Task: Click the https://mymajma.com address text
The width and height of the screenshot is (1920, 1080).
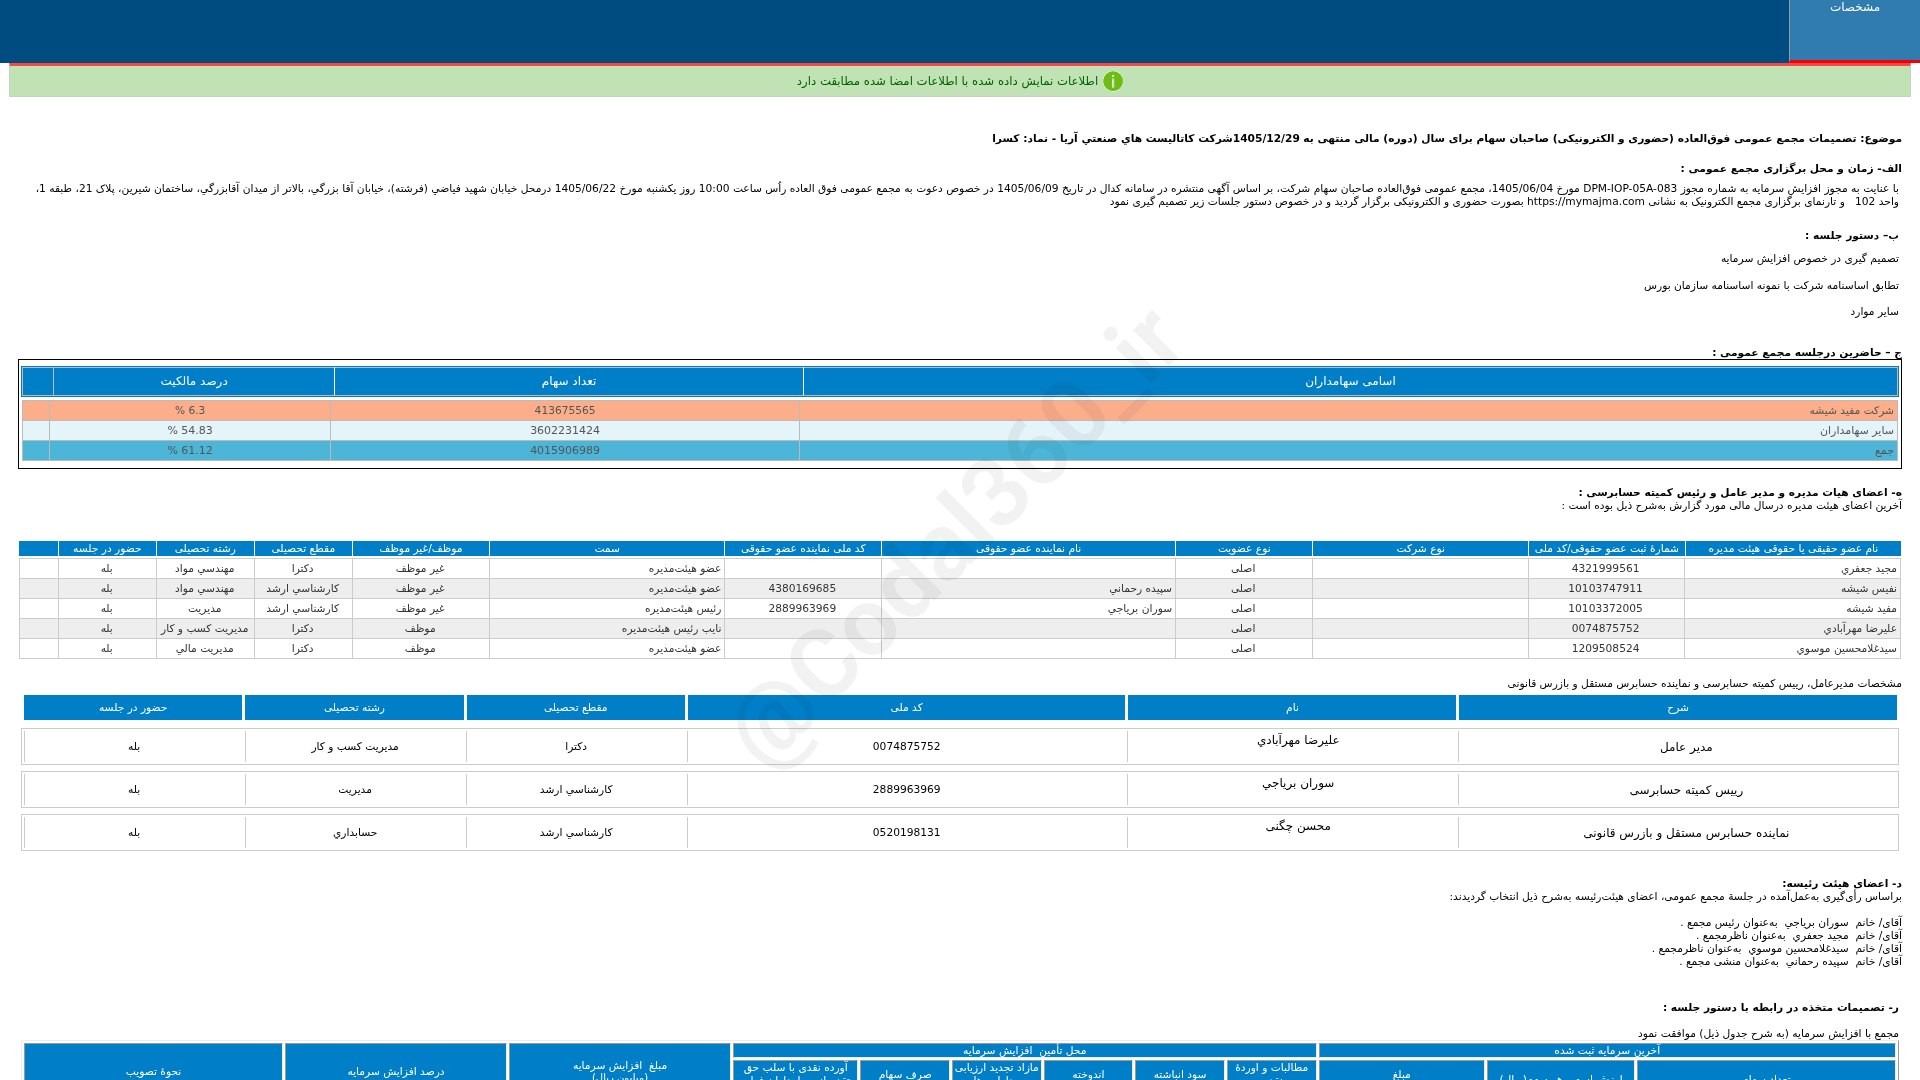Action: [x=1585, y=202]
